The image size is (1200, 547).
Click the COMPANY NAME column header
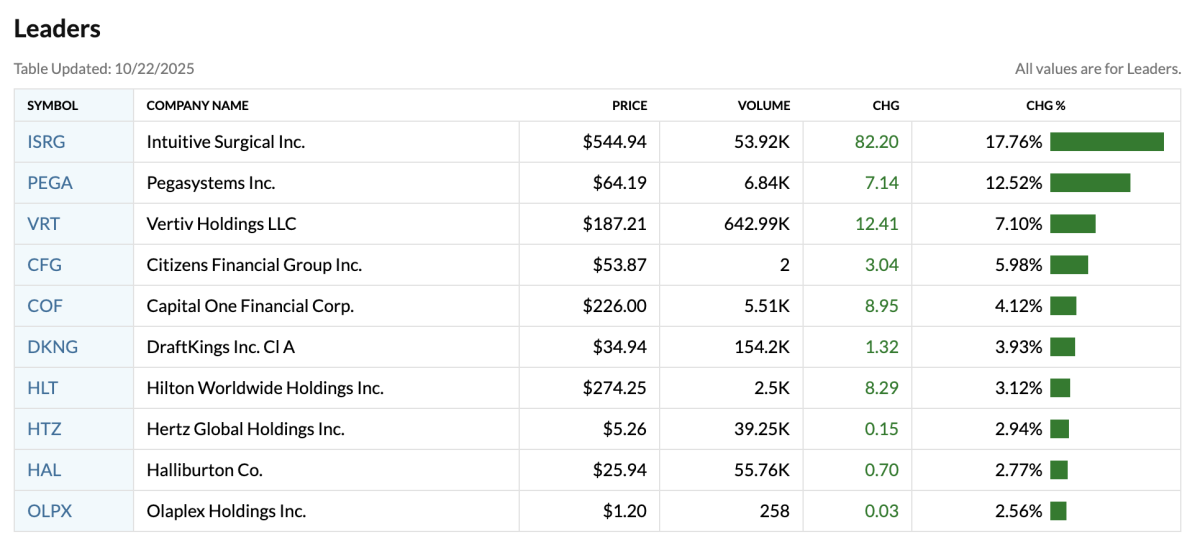(x=197, y=105)
